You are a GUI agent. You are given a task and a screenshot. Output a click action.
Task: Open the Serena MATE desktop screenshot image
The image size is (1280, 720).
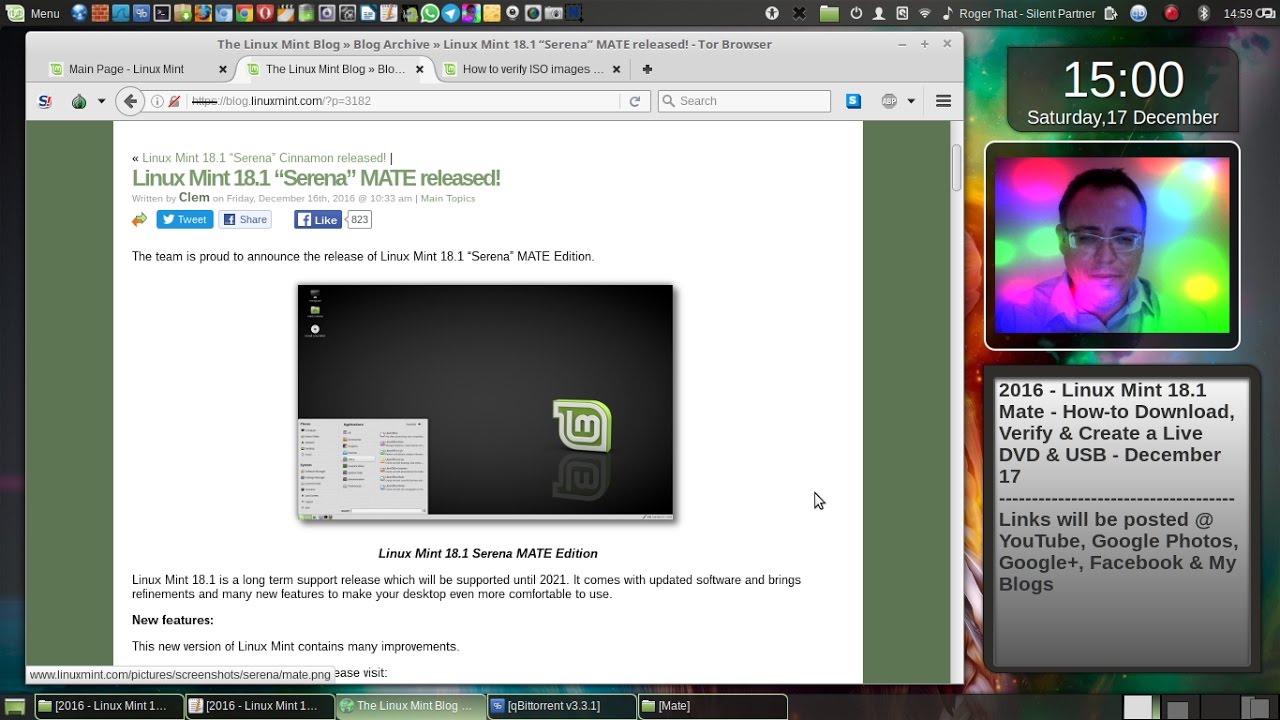point(485,401)
